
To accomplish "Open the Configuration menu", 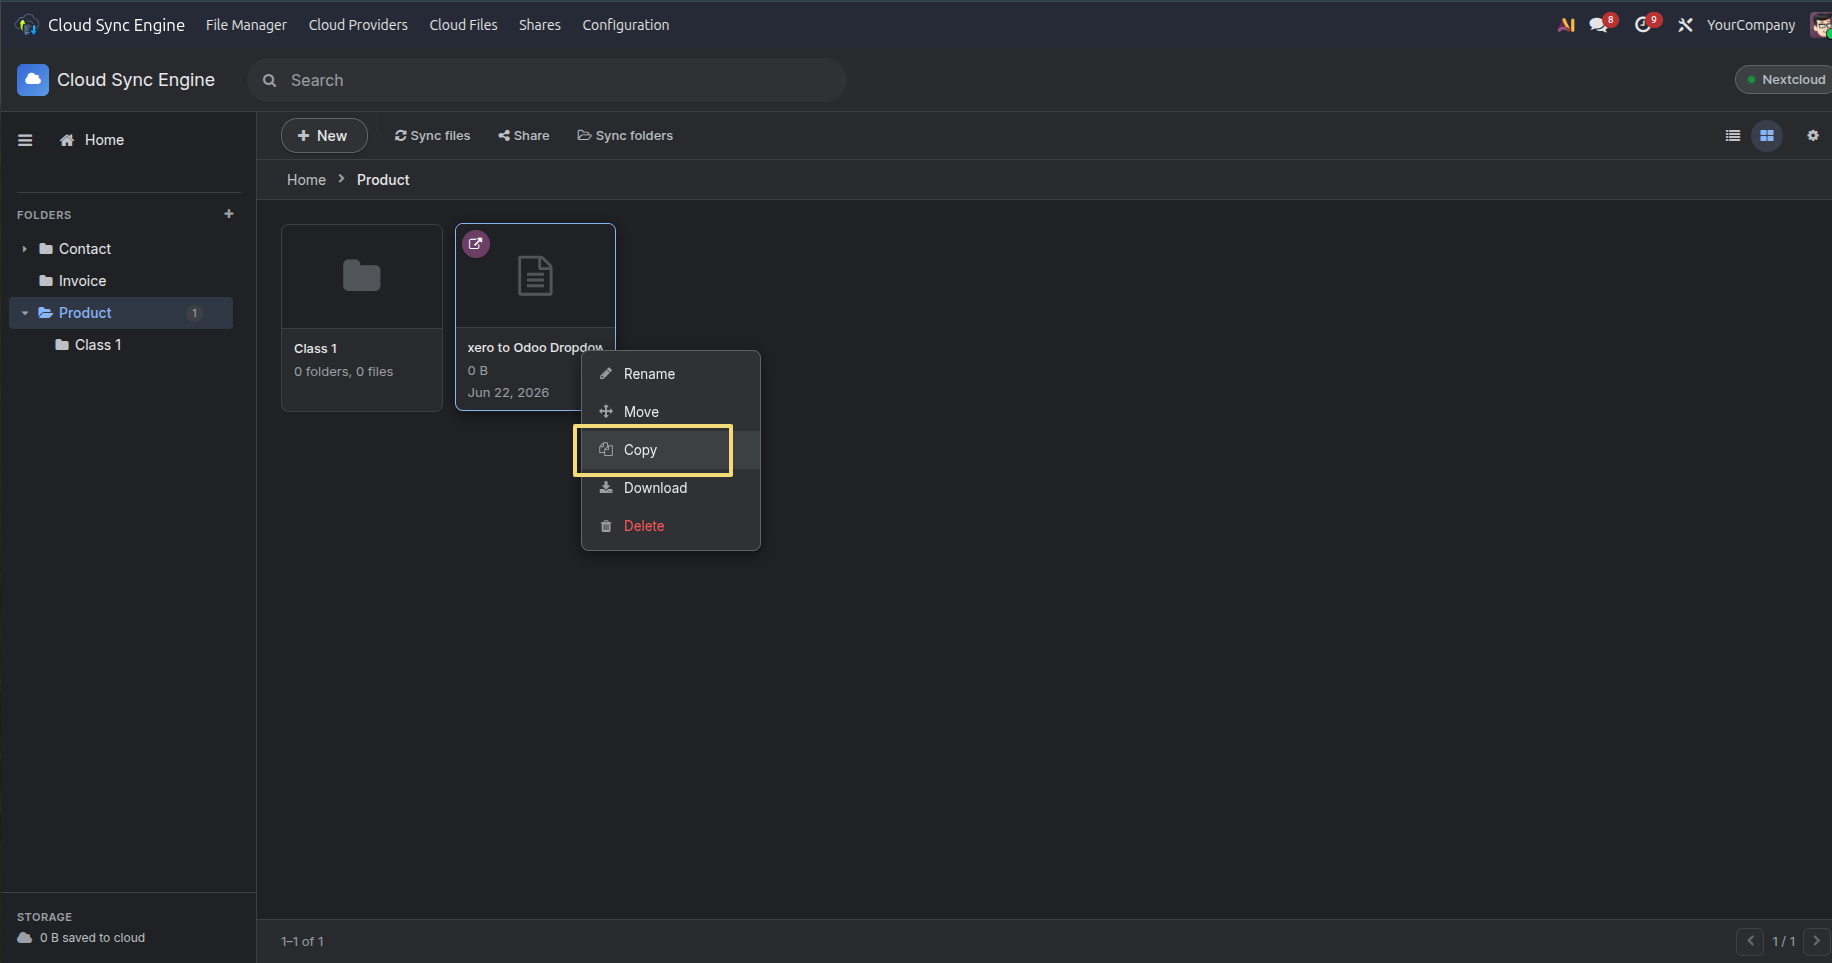I will click(x=626, y=25).
